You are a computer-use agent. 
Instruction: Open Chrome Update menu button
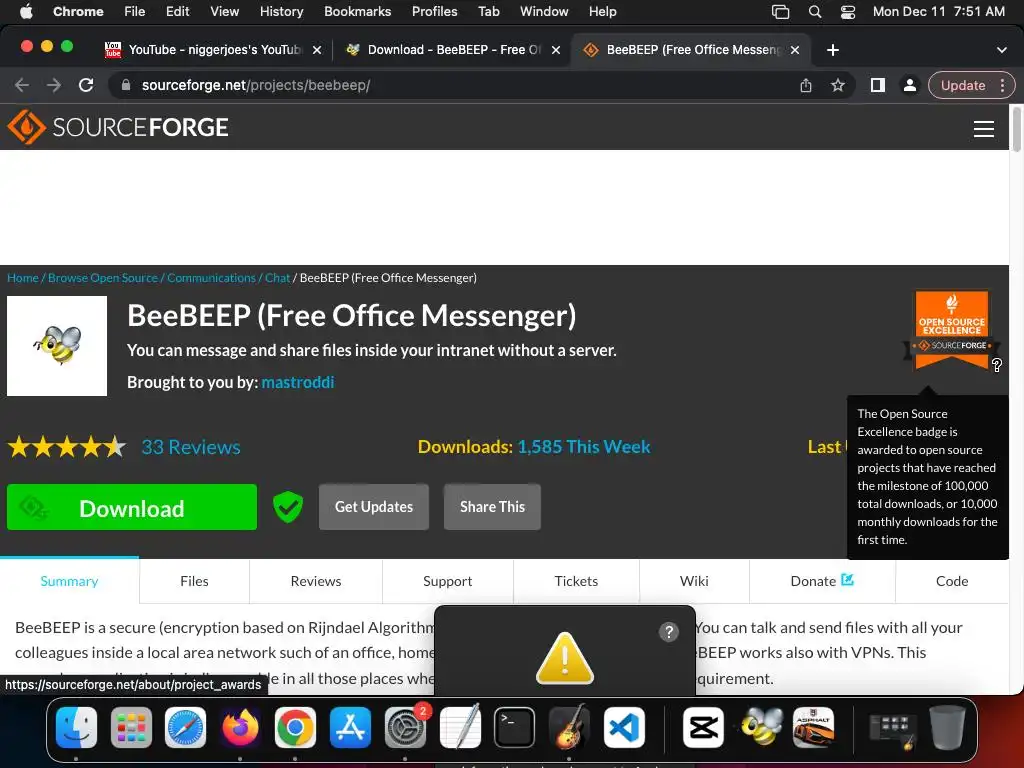coord(972,86)
